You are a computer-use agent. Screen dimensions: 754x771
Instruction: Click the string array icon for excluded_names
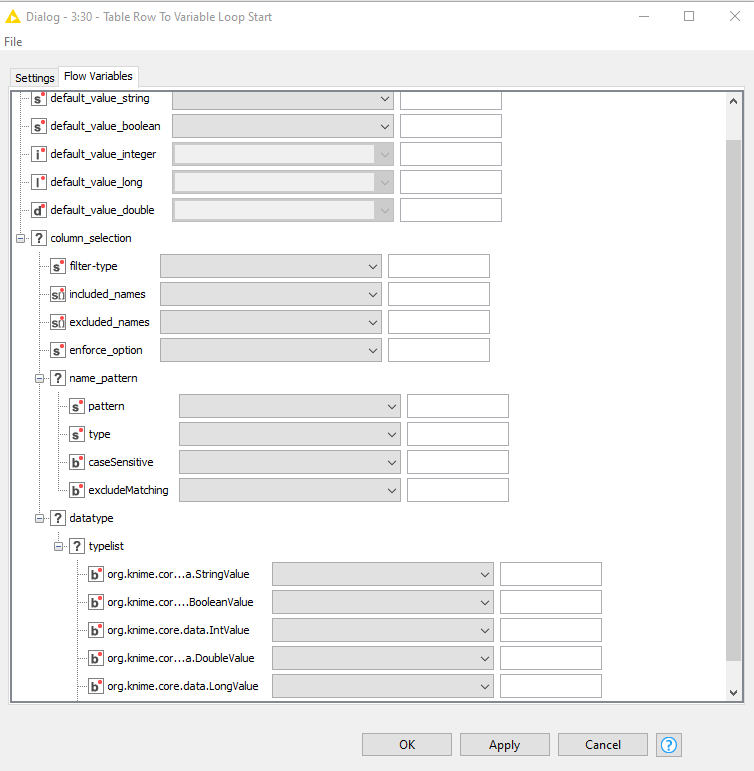pos(58,323)
